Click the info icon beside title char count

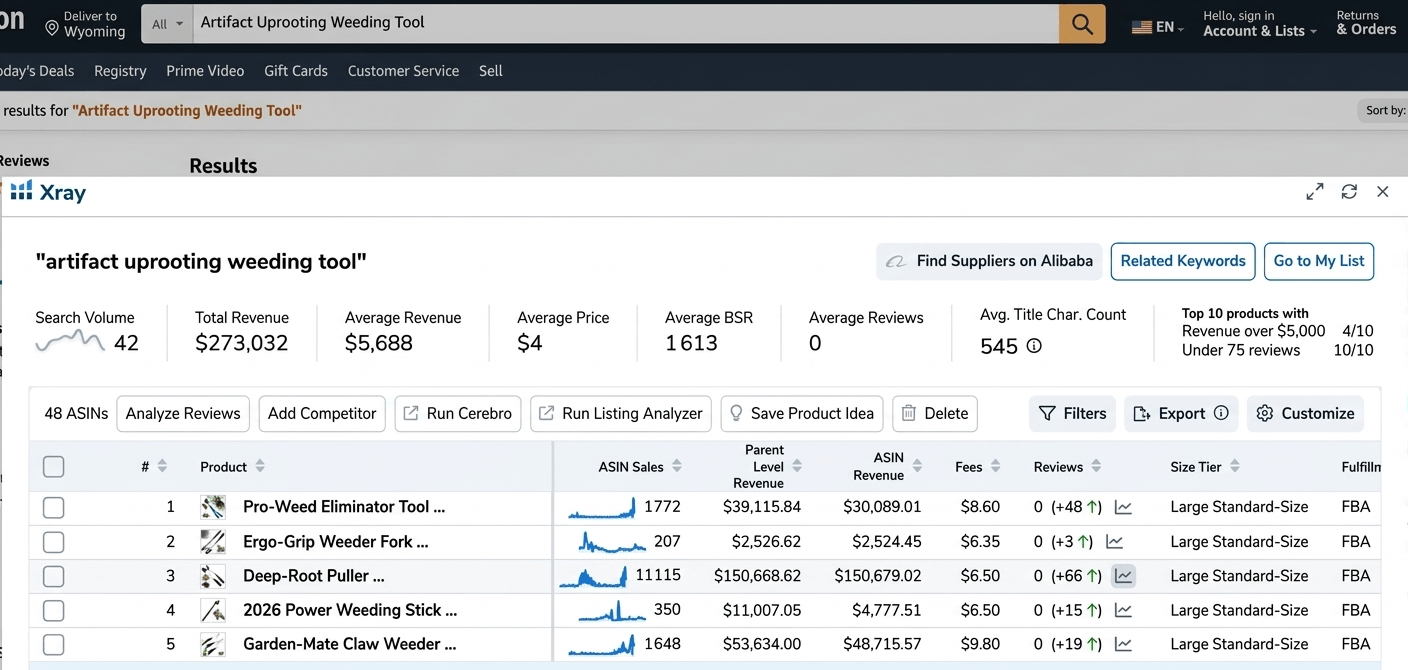1034,346
